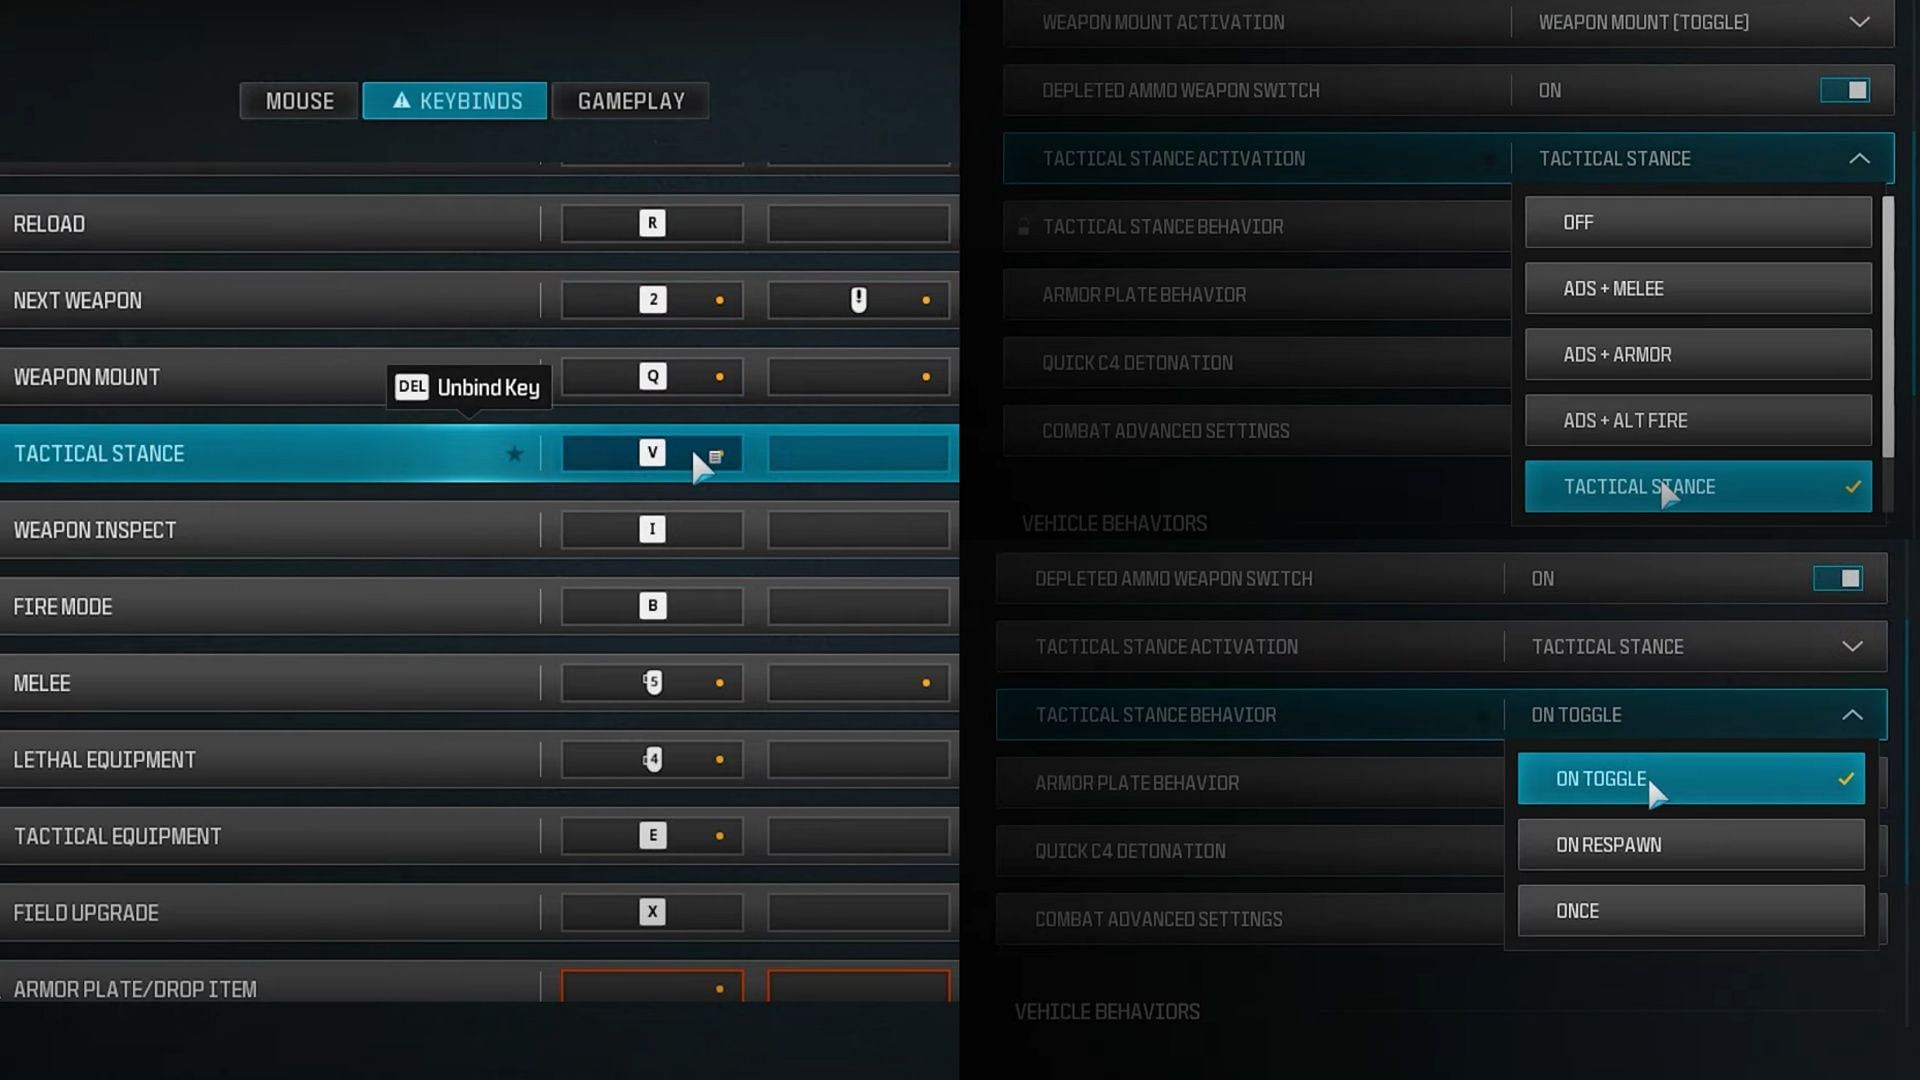The width and height of the screenshot is (1920, 1080).
Task: Select the Tactical Stance keybind field
Action: pyautogui.click(x=651, y=452)
